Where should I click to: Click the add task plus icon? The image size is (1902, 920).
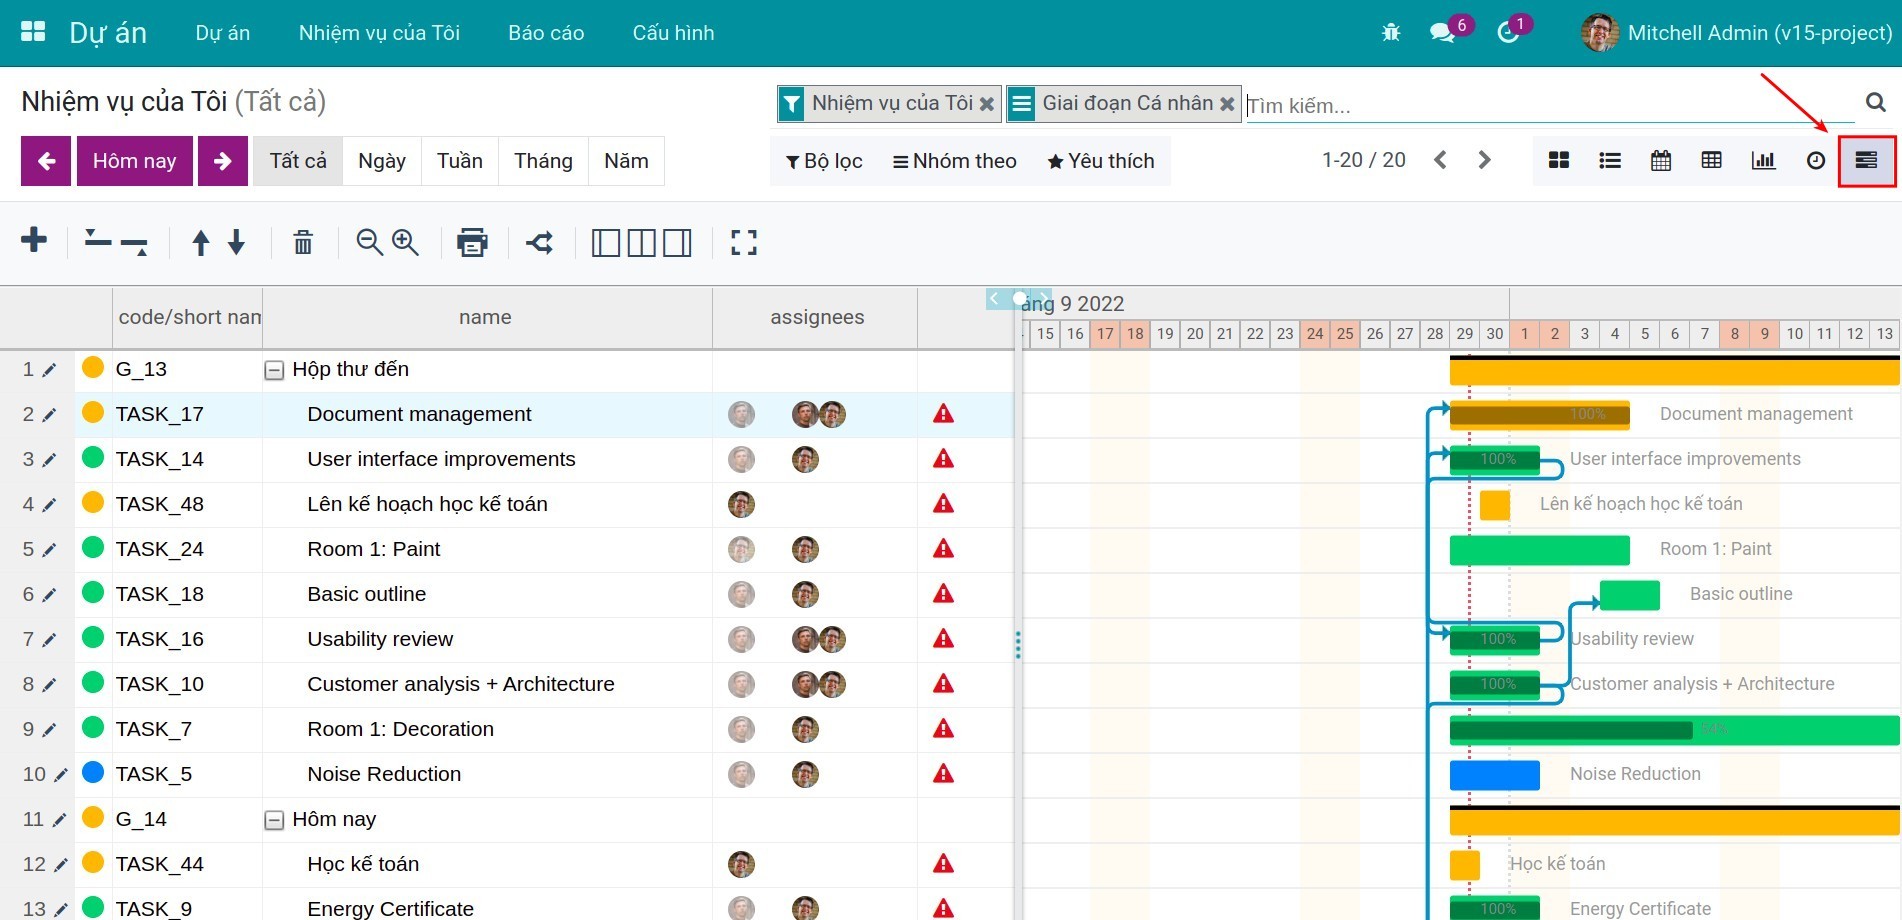point(34,241)
